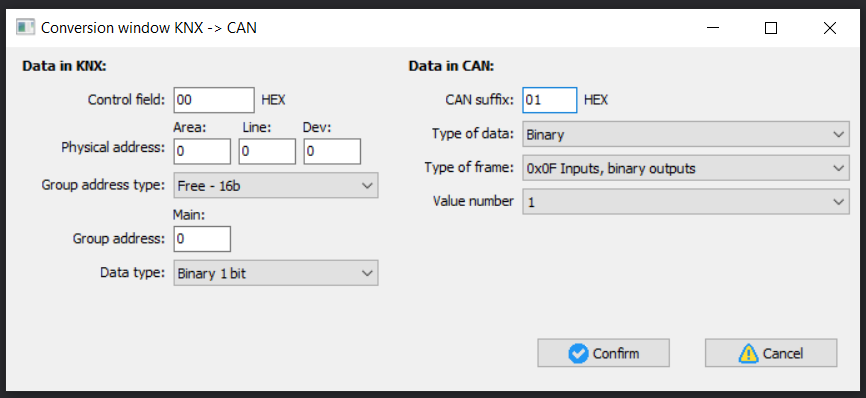Click the Main group address field
866x398 pixels.
tap(202, 238)
